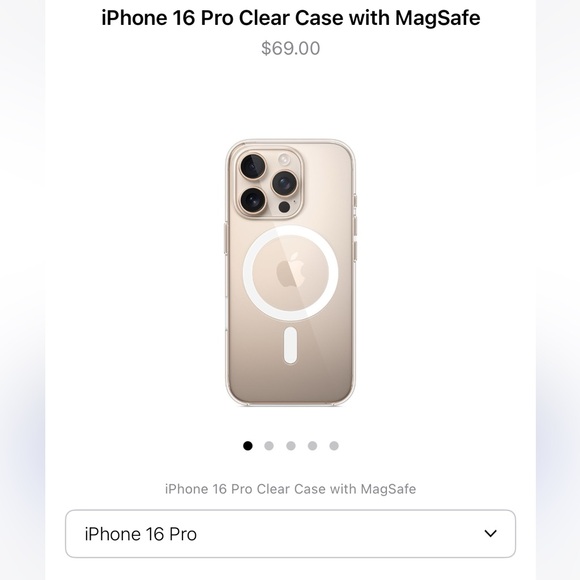Click the clear case product image
580x580 pixels.
[291, 273]
